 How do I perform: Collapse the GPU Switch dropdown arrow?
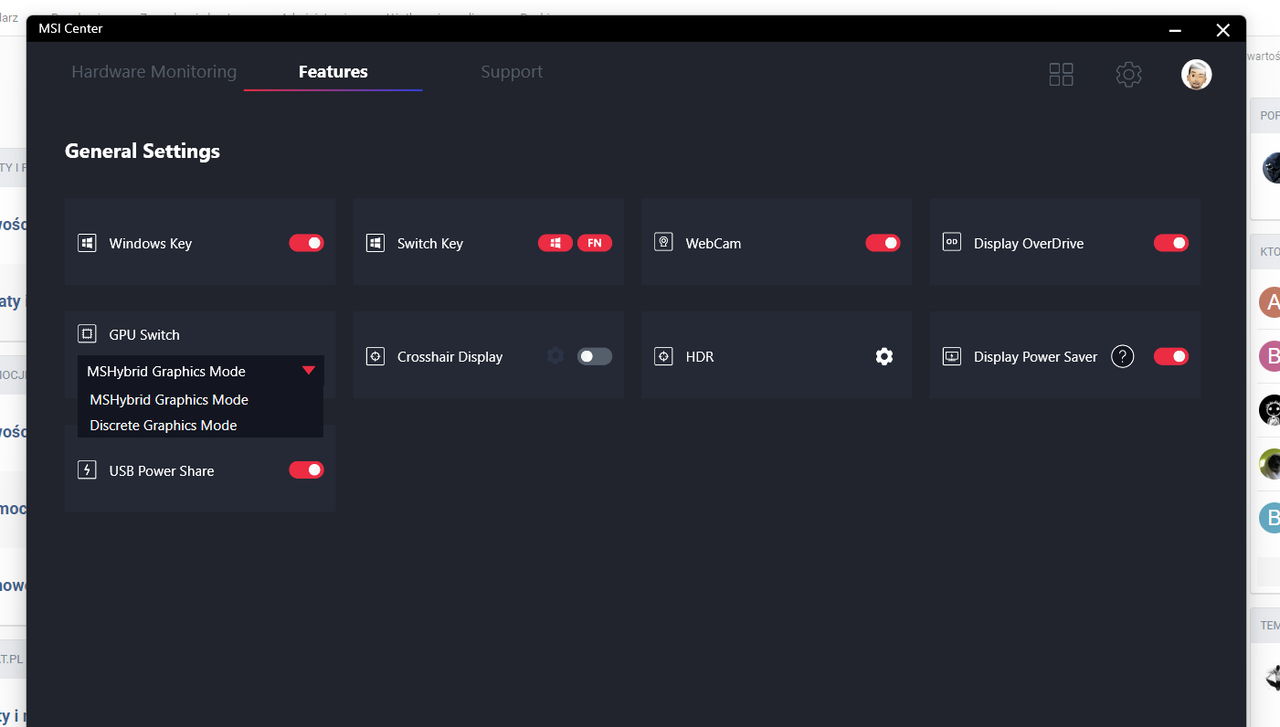coord(308,370)
